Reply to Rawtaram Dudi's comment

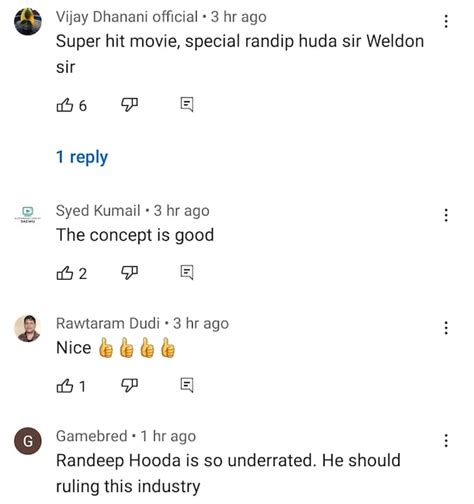(x=187, y=385)
